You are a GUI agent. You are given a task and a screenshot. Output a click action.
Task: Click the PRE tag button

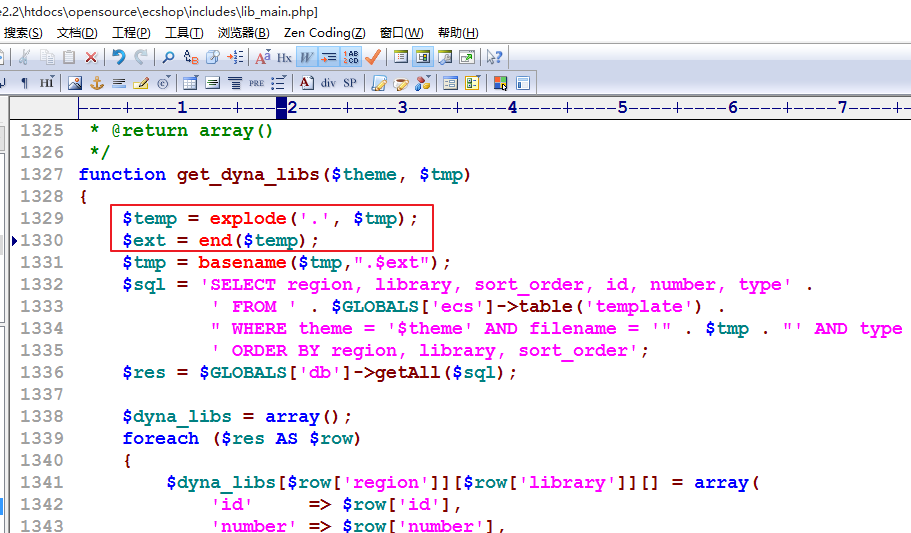(257, 83)
